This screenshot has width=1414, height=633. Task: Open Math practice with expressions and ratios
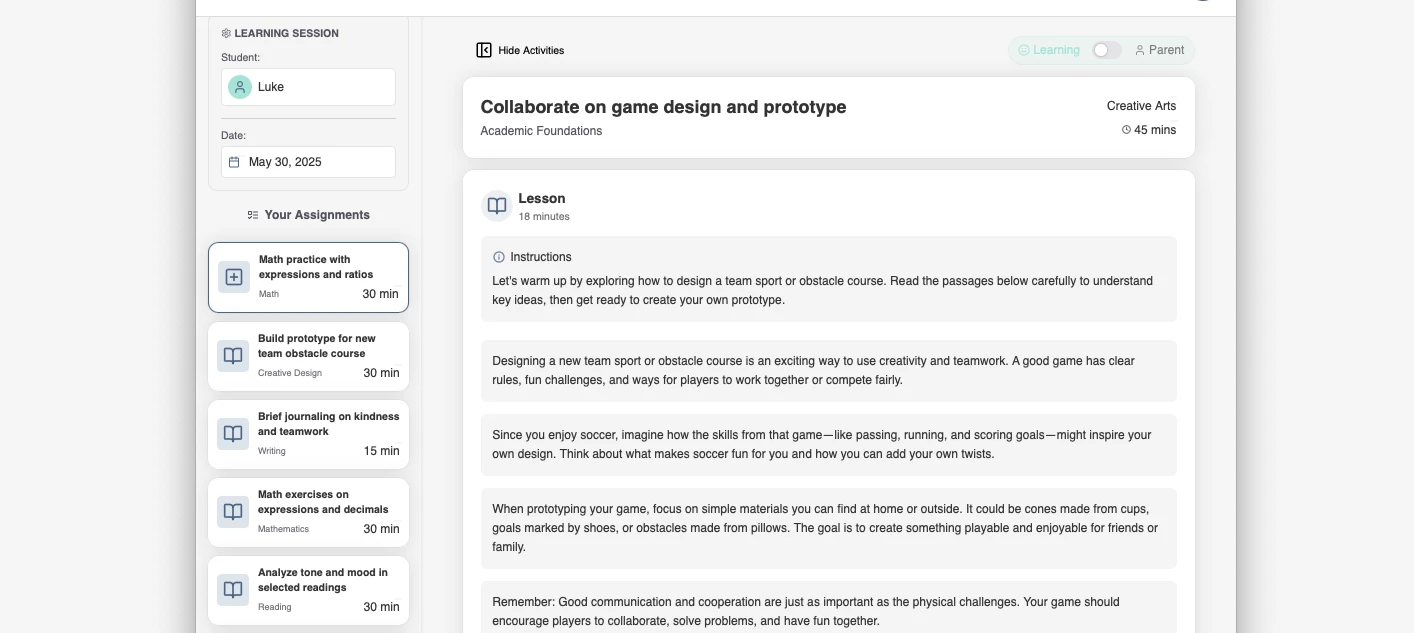pos(316,267)
